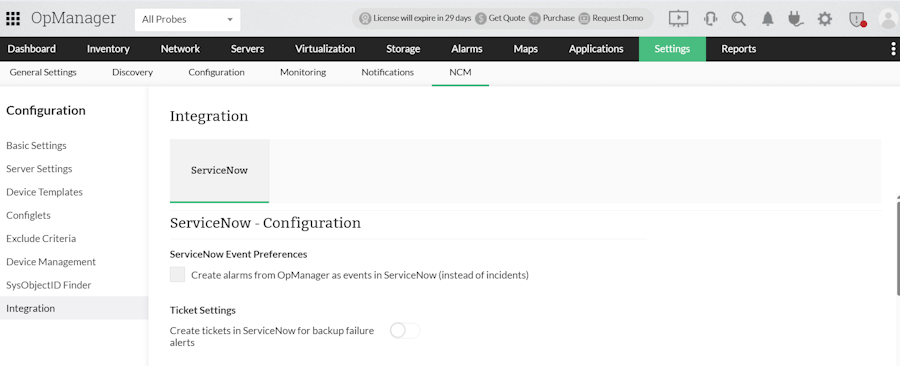Open the Inventory menu
The width and height of the screenshot is (900, 366).
click(108, 49)
